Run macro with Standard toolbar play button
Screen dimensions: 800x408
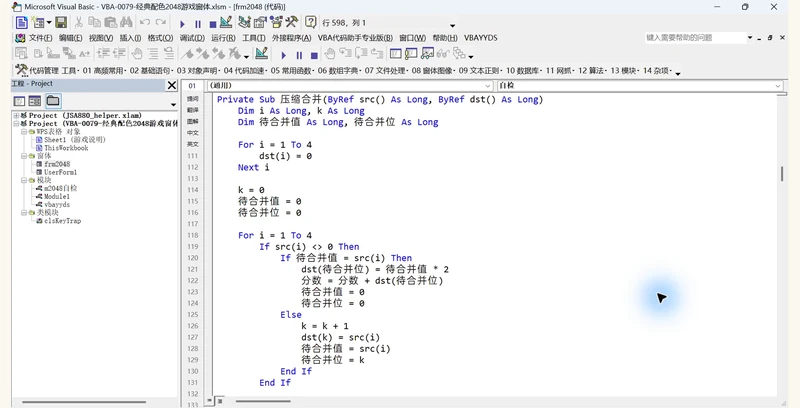tap(182, 23)
